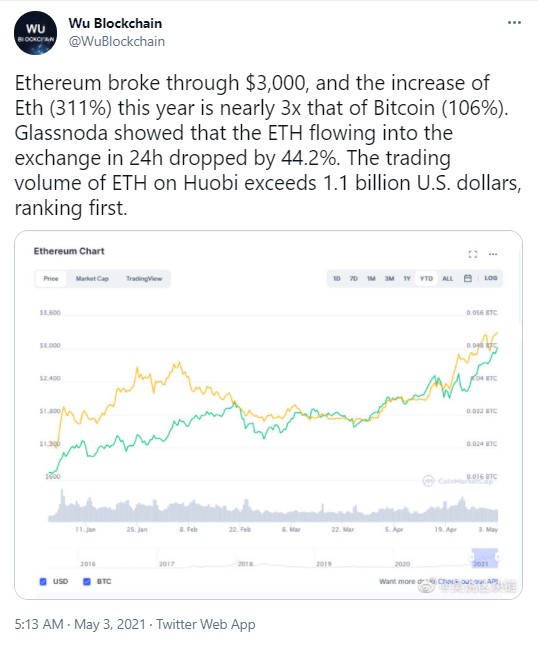
Task: Expand the chart to fullscreen
Action: 473,254
